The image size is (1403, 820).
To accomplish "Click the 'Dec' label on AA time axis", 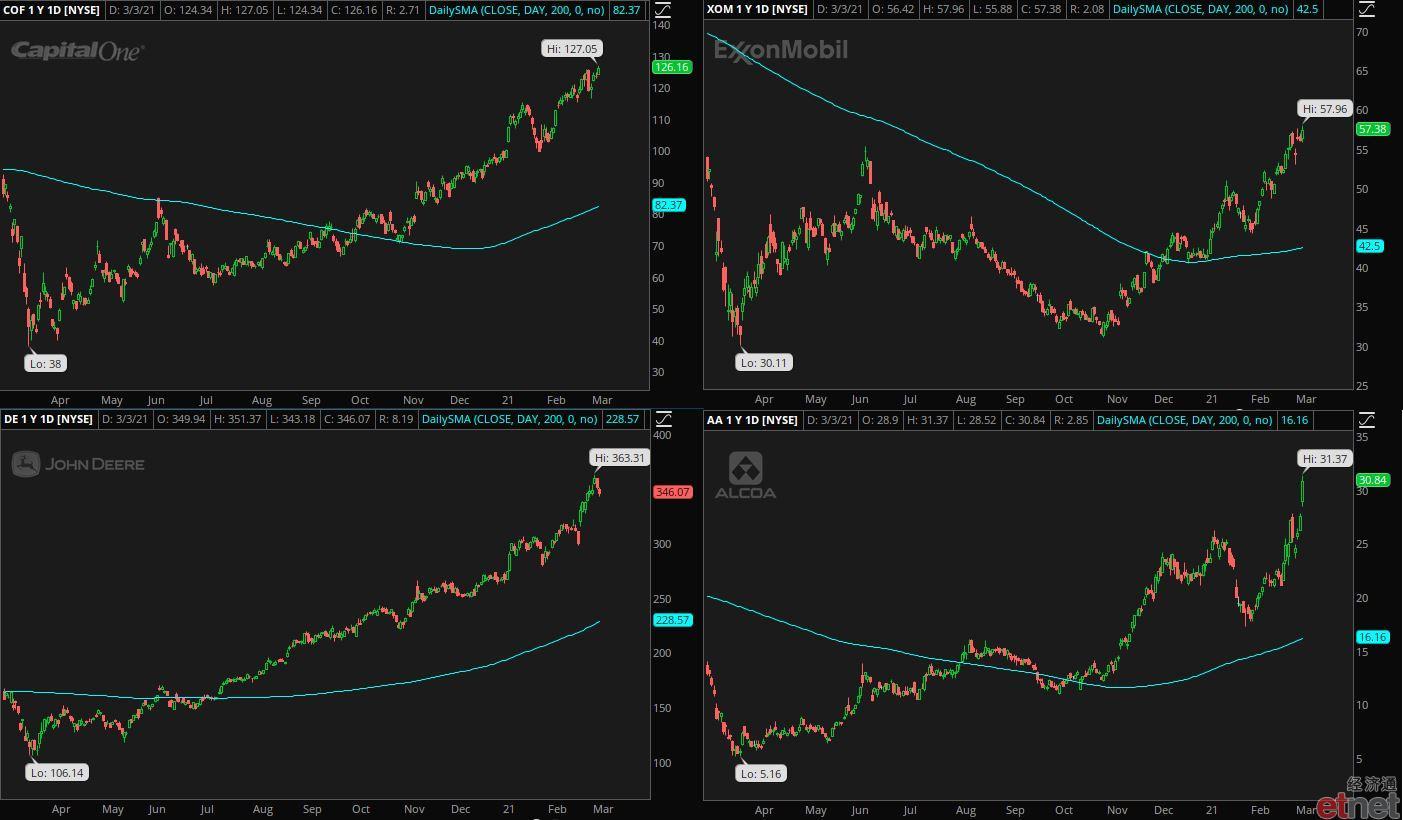I will click(1165, 809).
